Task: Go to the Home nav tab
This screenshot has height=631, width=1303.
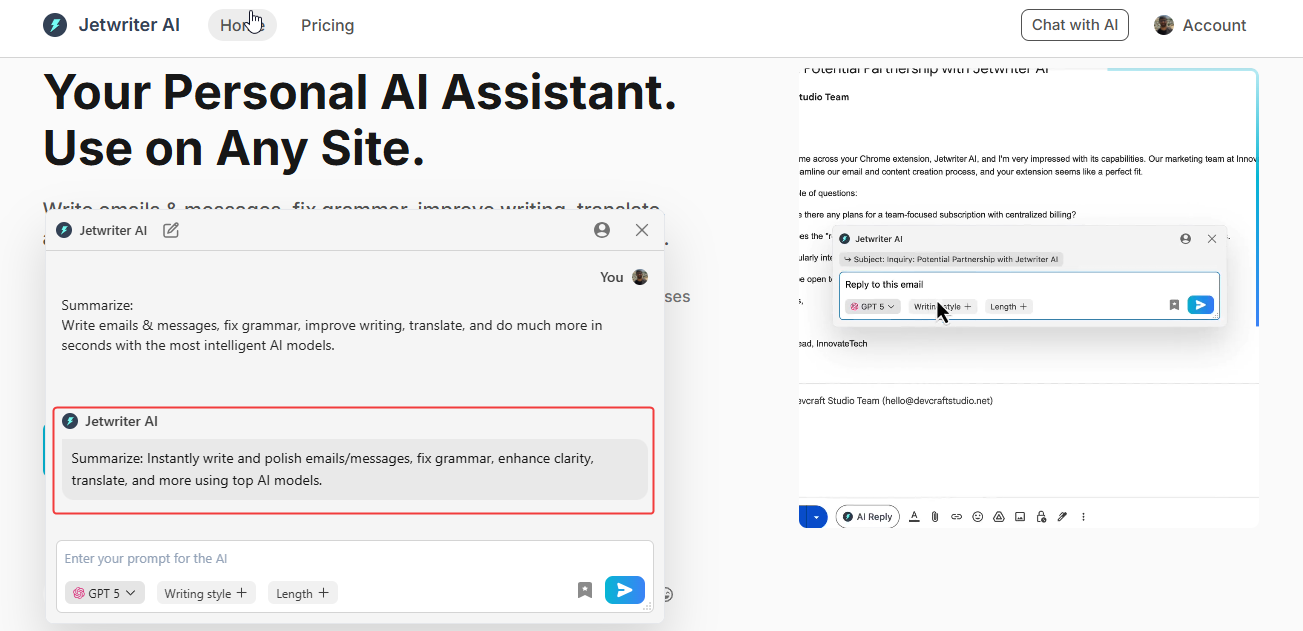Action: pyautogui.click(x=242, y=25)
